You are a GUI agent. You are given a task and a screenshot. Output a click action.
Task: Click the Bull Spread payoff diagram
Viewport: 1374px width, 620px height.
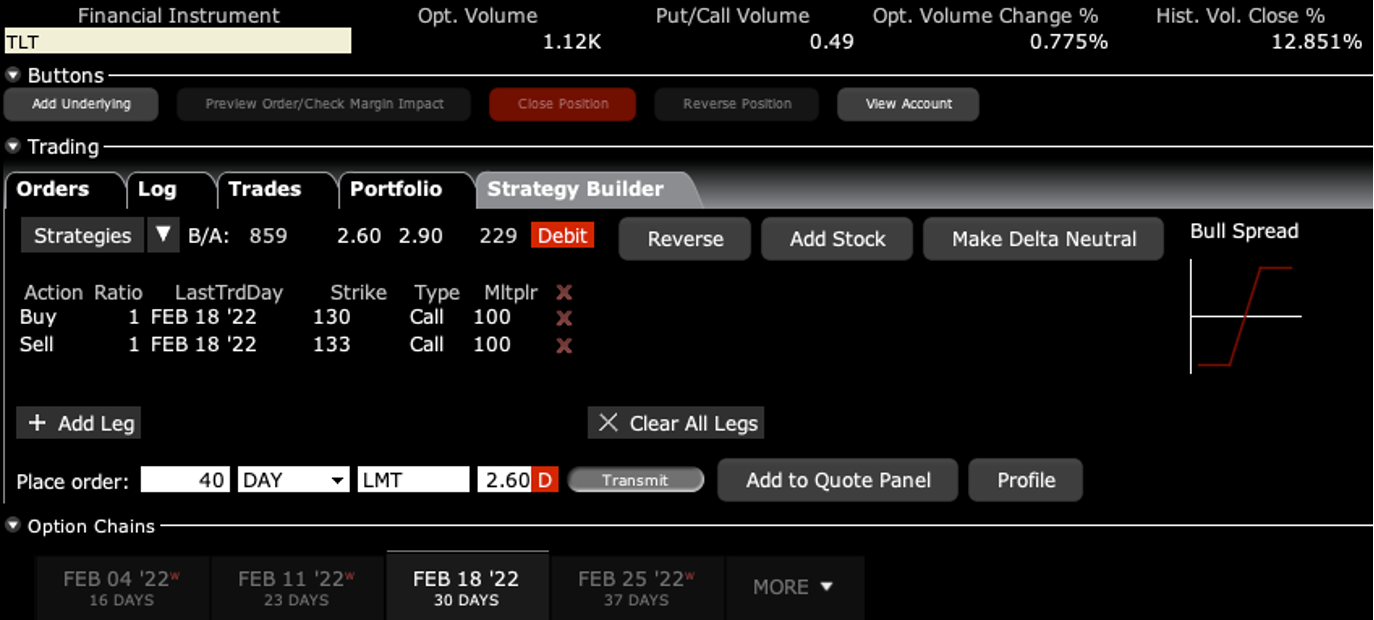click(x=1245, y=316)
